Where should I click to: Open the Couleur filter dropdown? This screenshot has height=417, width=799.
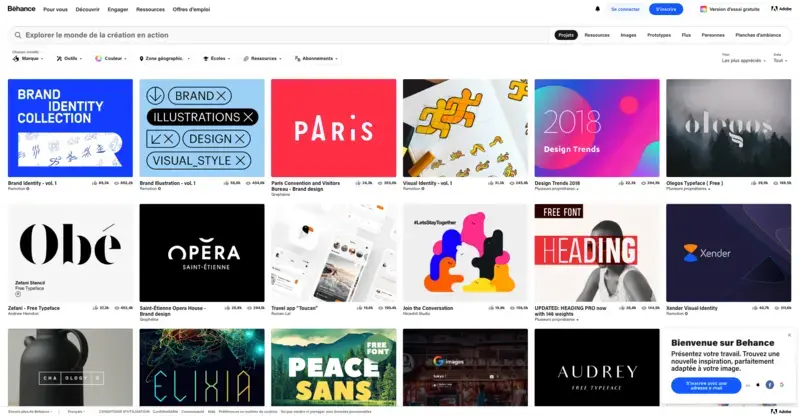[111, 59]
